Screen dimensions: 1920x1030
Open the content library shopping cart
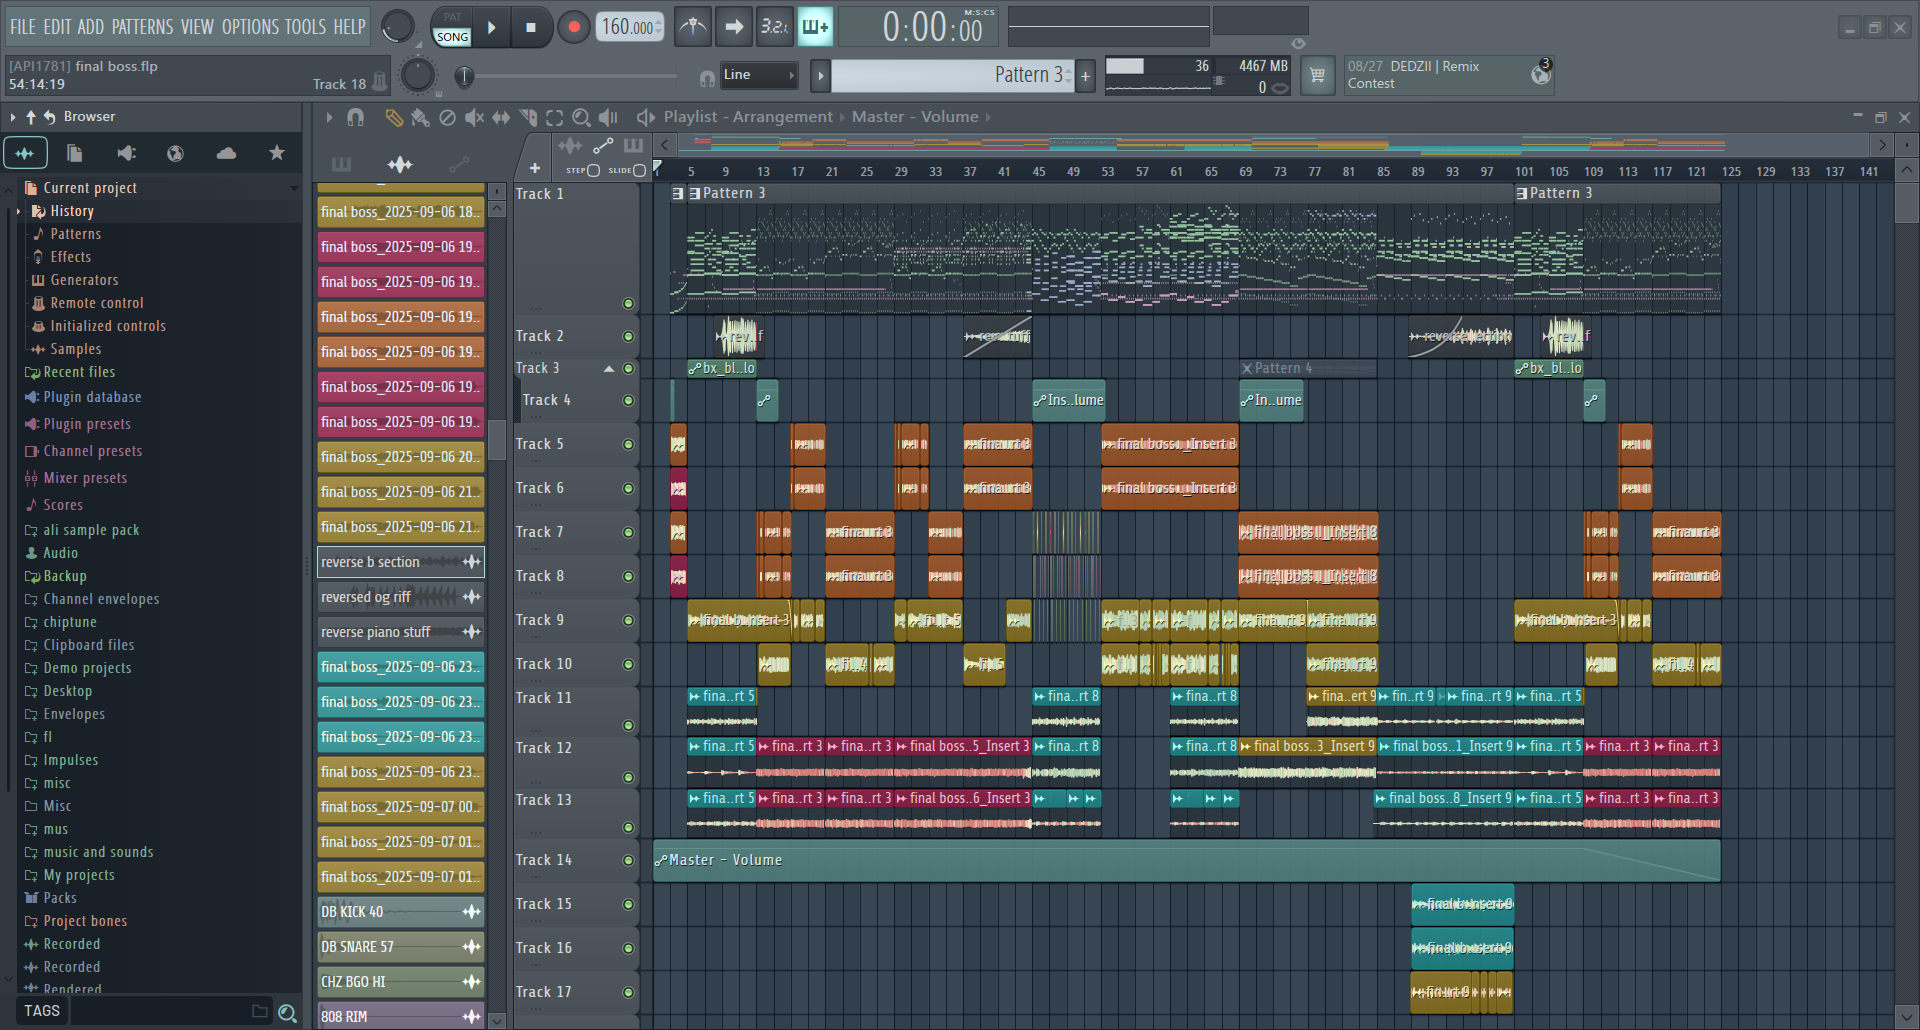tap(1317, 75)
